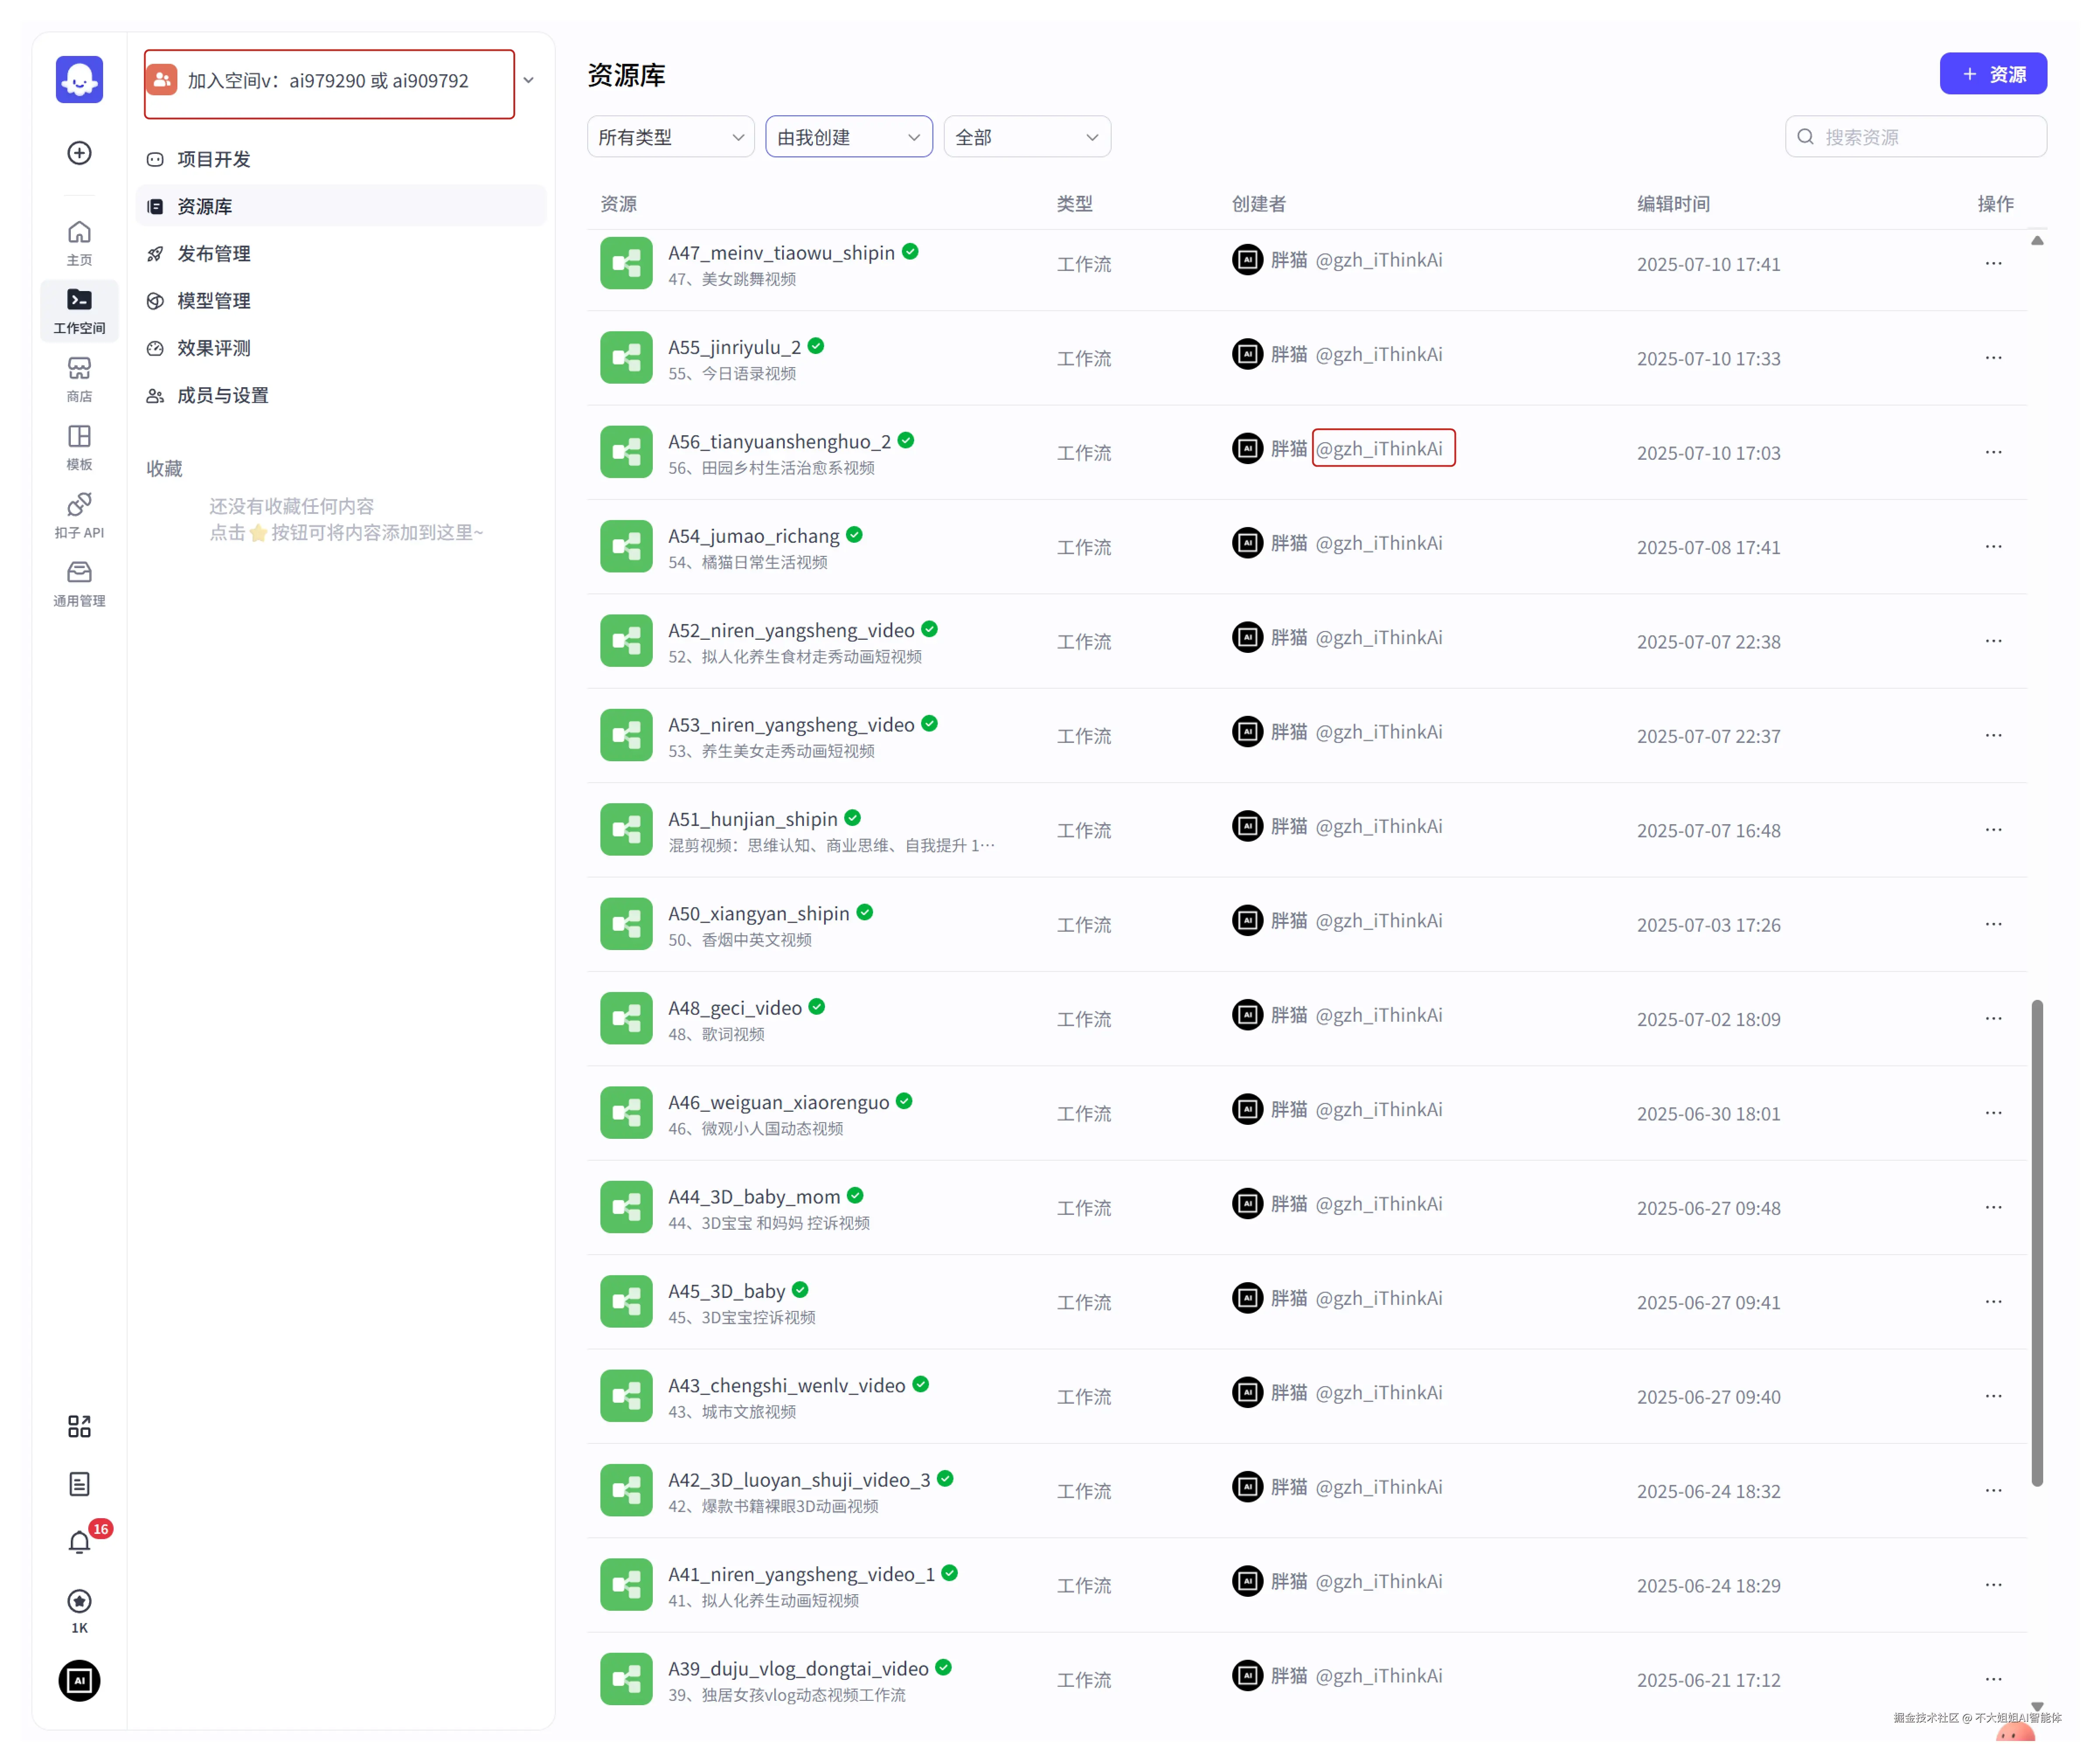Click workflow icon of A47_meinv_tiaowu_shipin
Image resolution: width=2100 pixels, height=1762 pixels.
626,263
